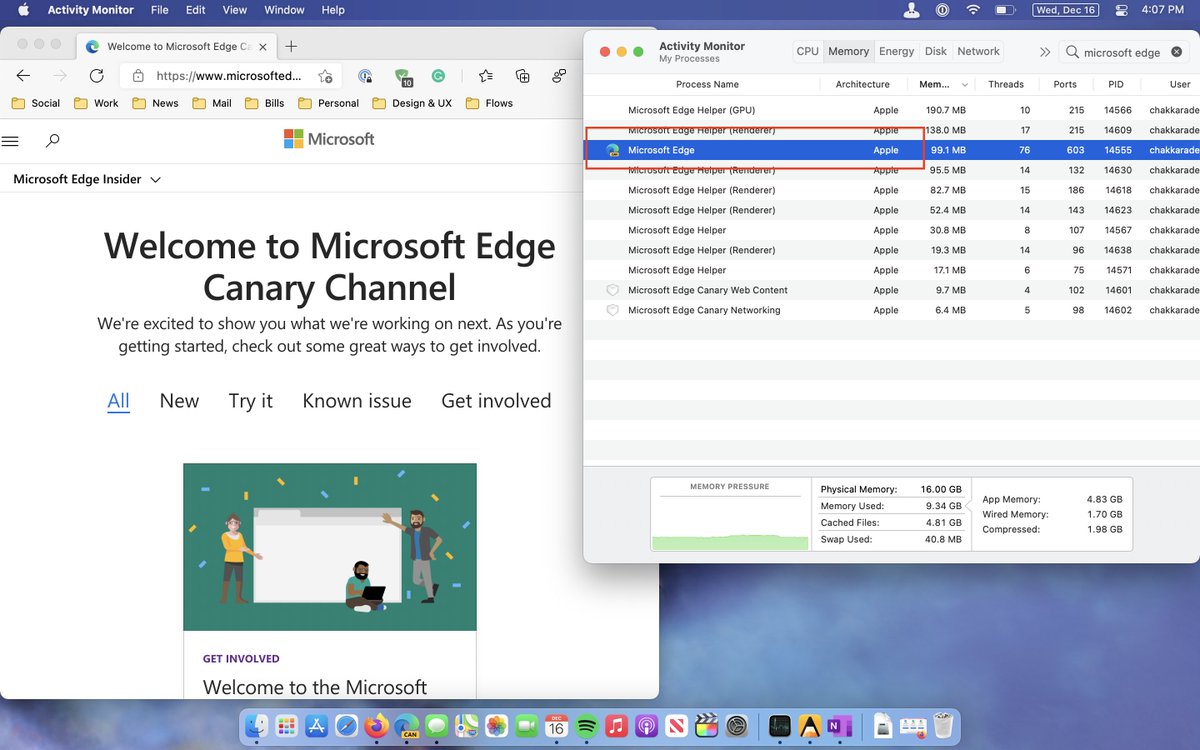The image size is (1200, 750).
Task: Select the All filter link
Action: coord(118,401)
